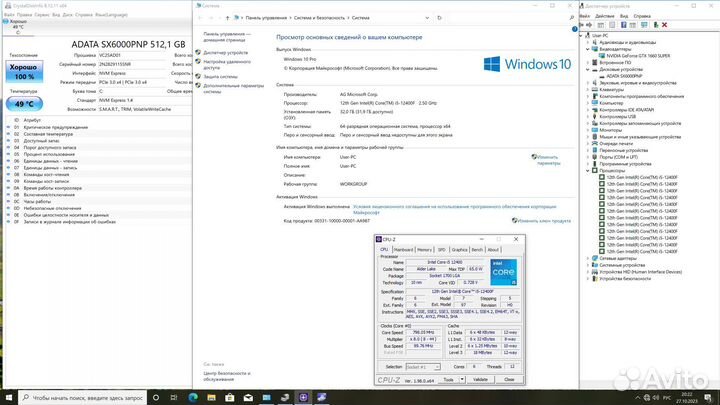Viewport: 720px width, 405px height.
Task: Click Дополнительные параметры системы link
Action: coord(233,89)
